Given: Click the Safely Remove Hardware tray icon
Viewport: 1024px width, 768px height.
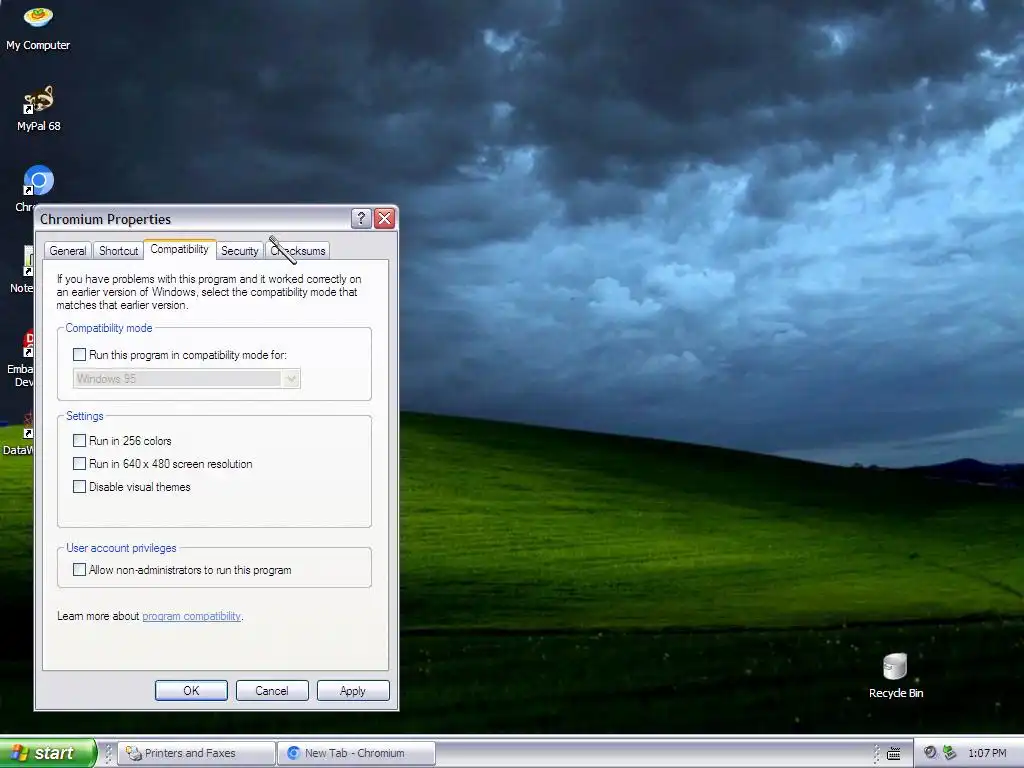Looking at the screenshot, I should pos(950,752).
